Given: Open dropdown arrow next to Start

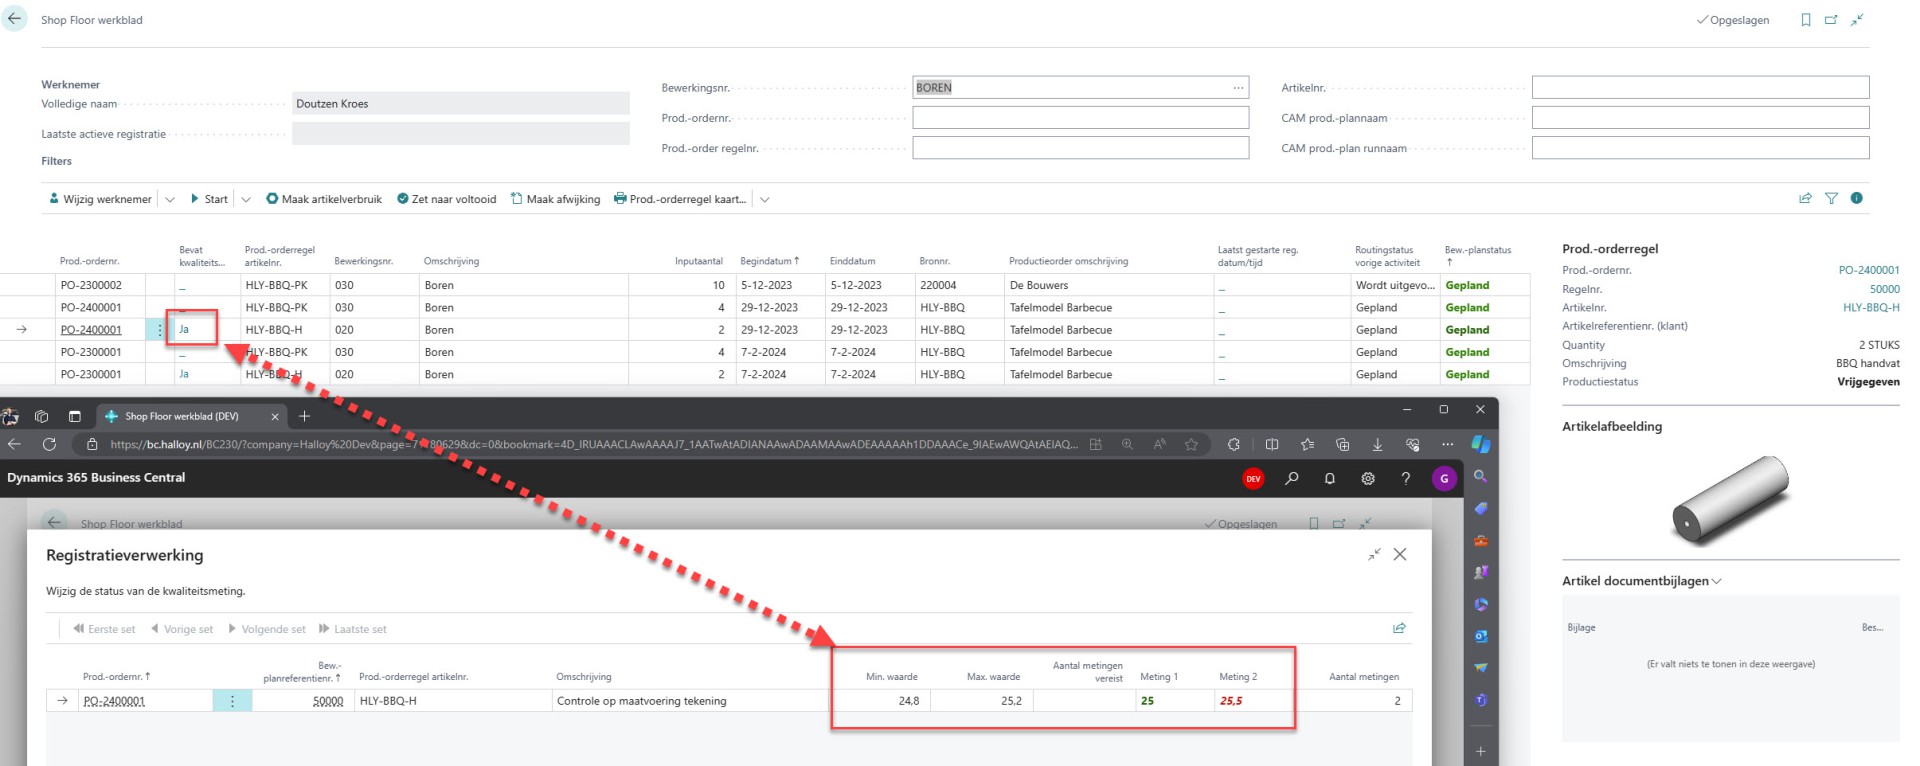Looking at the screenshot, I should 246,199.
